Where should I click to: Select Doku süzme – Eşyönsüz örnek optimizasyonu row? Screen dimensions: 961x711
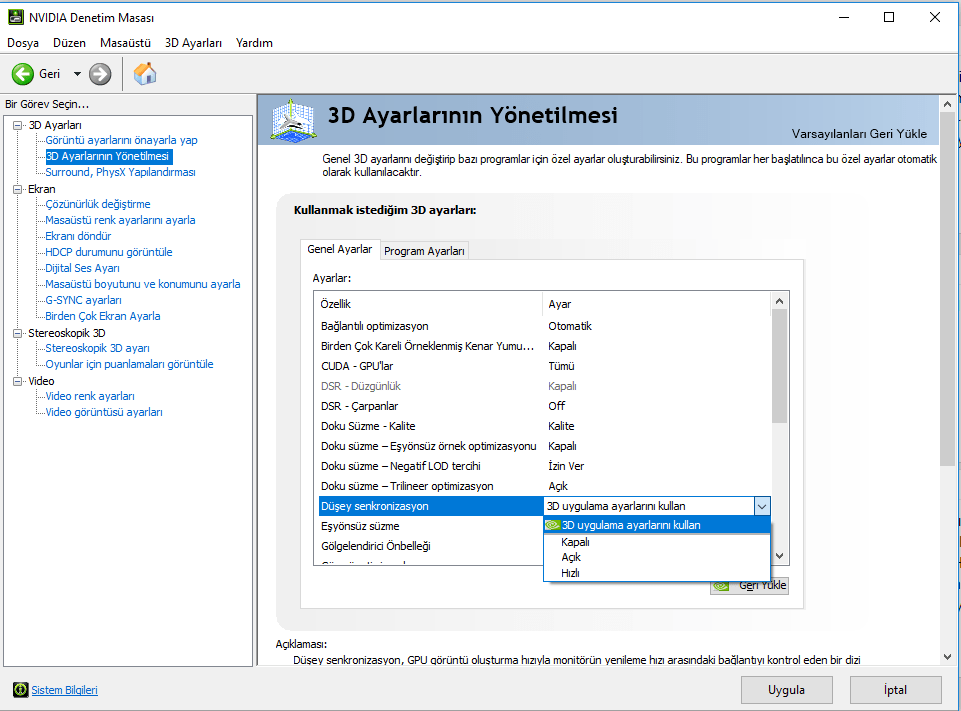(544, 446)
